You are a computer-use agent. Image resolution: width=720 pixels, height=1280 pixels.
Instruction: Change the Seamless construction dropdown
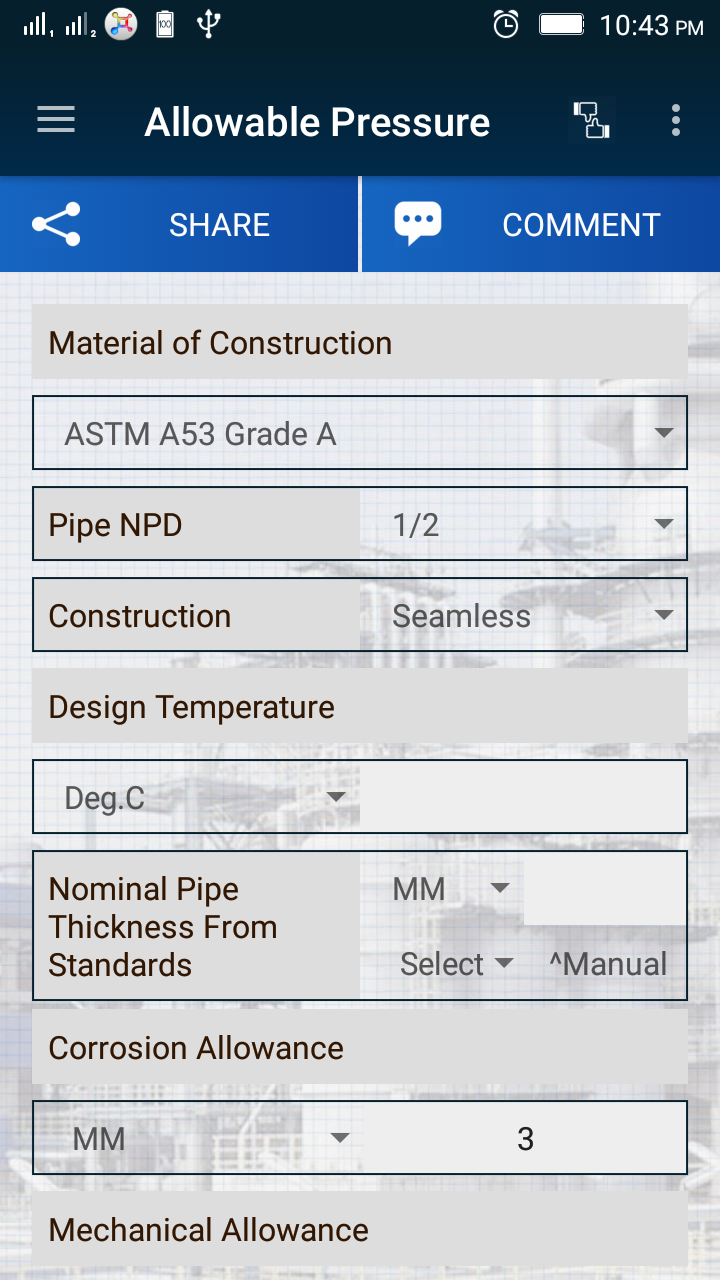tap(523, 615)
